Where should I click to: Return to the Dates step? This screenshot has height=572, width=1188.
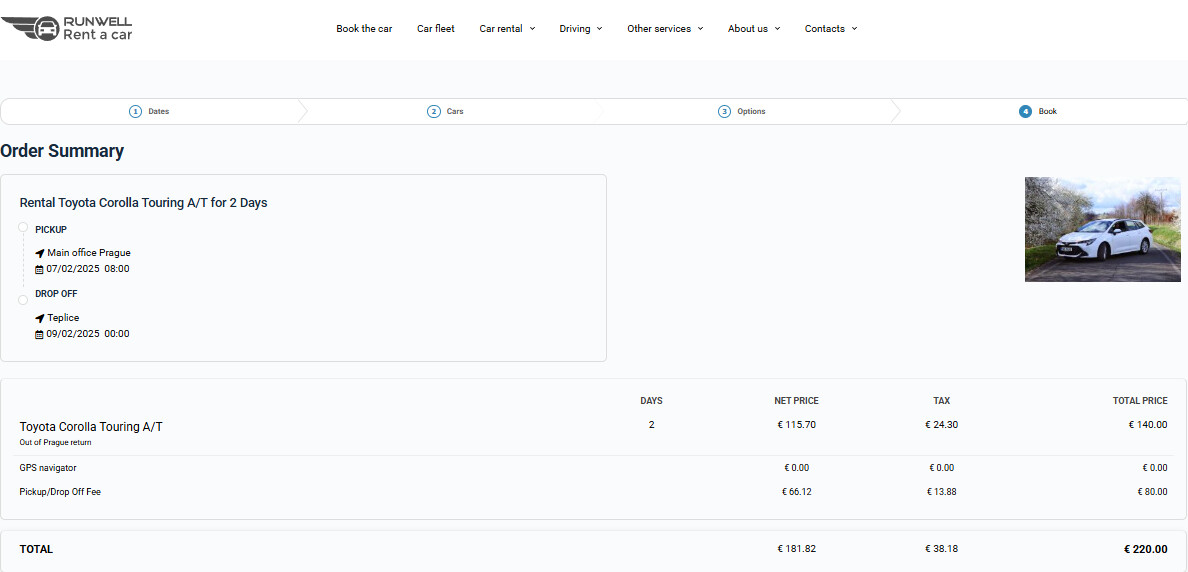tap(158, 111)
